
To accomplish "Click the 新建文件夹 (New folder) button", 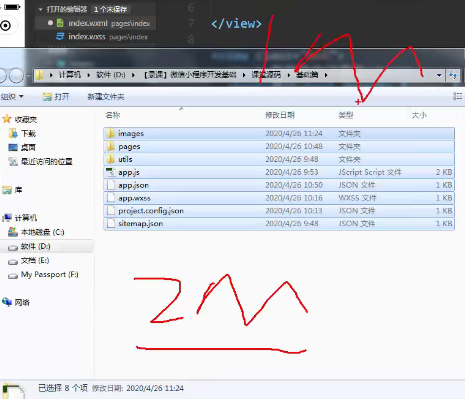I will point(106,97).
